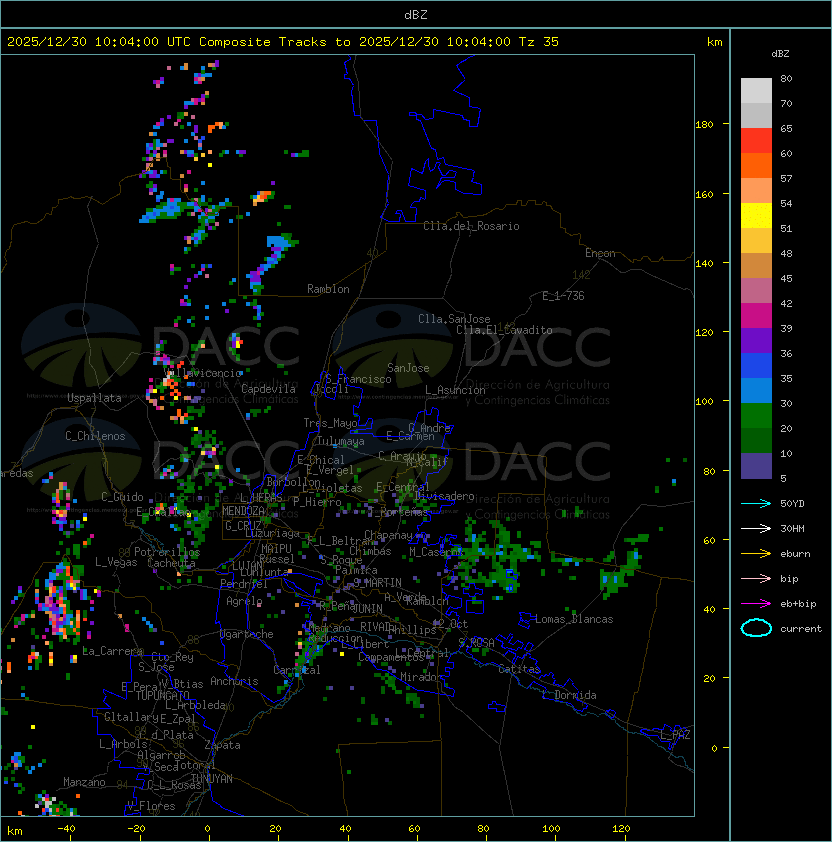Click the green echo cluster near M_Caseros
This screenshot has height=842, width=832.
[x=491, y=558]
